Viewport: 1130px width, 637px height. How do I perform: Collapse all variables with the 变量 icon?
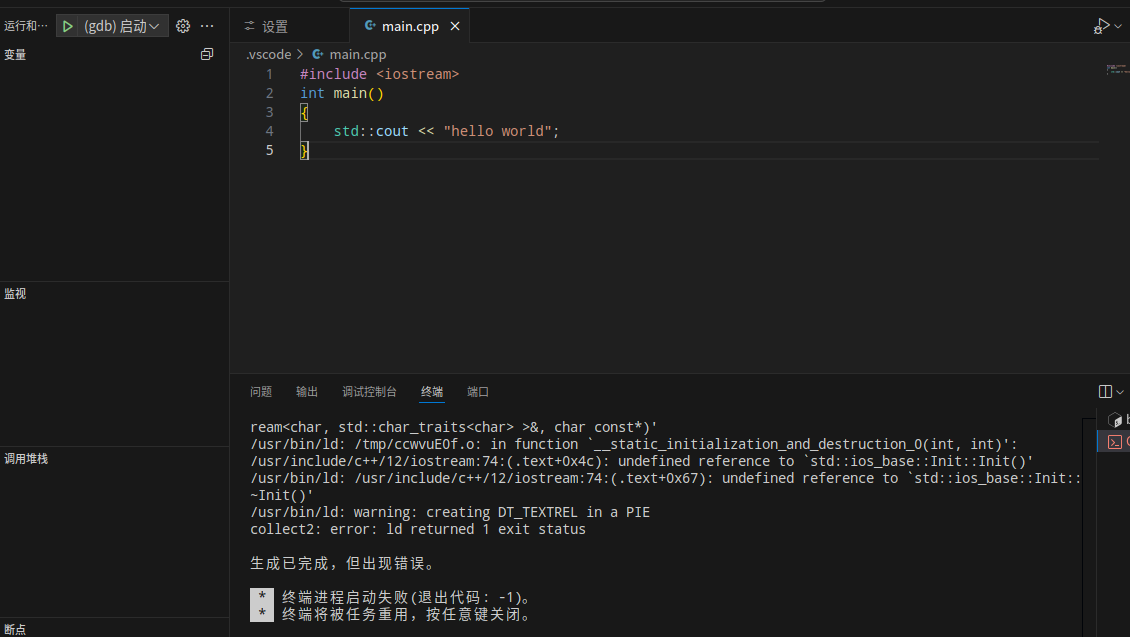point(207,54)
